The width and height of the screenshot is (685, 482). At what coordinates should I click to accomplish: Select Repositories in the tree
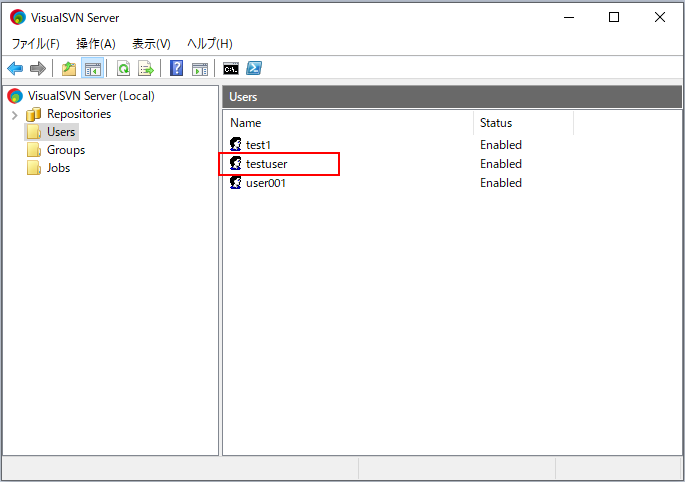pos(79,114)
